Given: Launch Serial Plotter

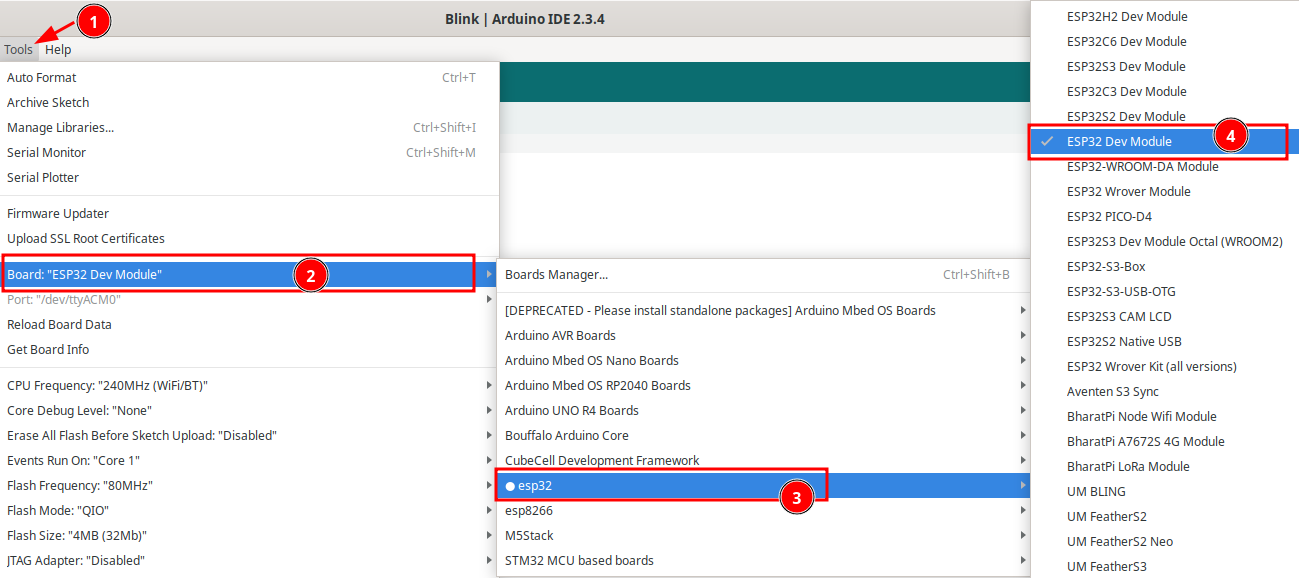Looking at the screenshot, I should 249,177.
